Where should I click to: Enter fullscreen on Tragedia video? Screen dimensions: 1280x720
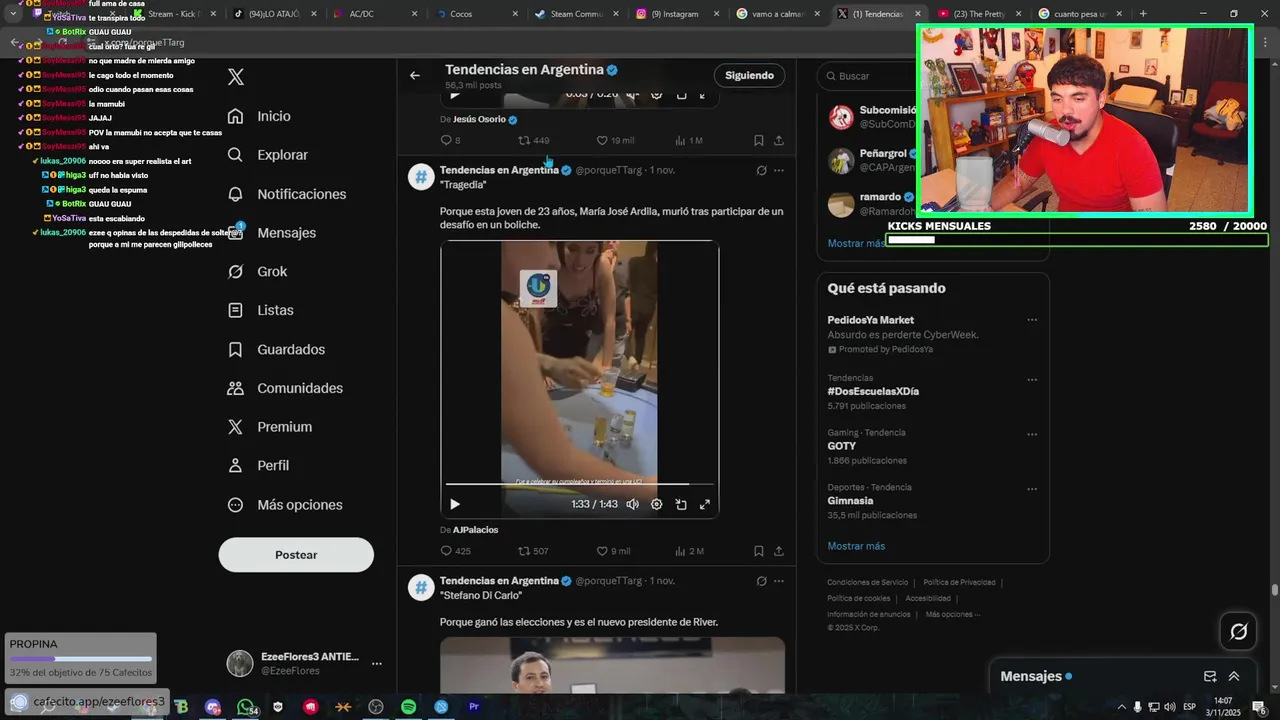click(705, 505)
